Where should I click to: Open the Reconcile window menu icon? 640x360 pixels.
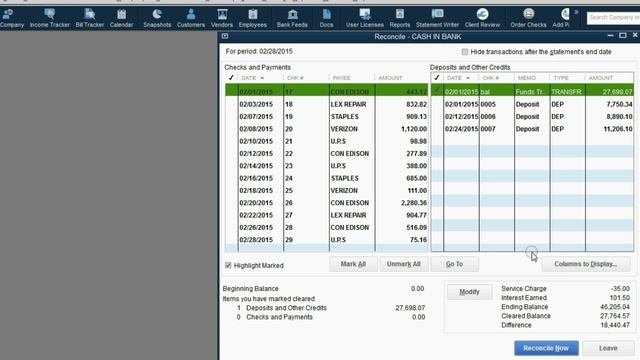point(225,36)
